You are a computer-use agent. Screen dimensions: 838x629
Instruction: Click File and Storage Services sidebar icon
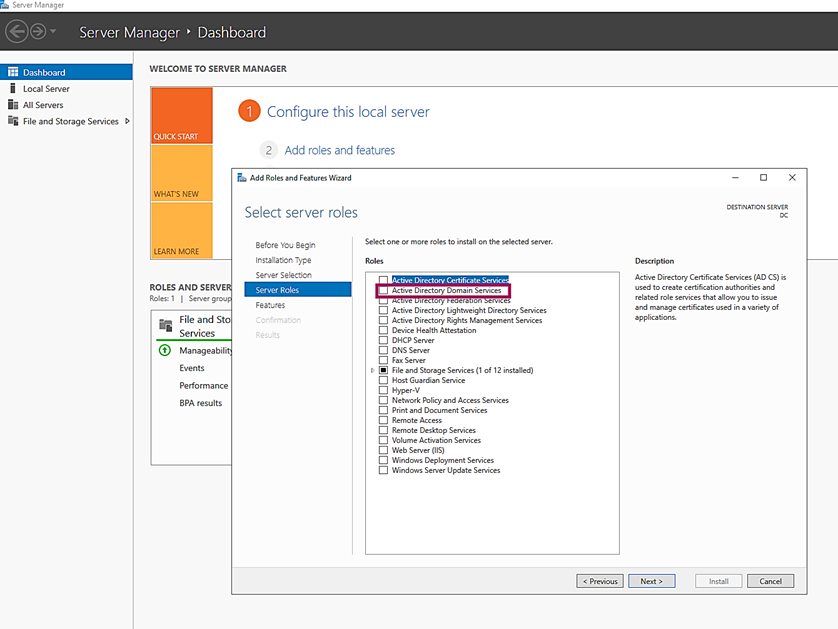point(13,121)
